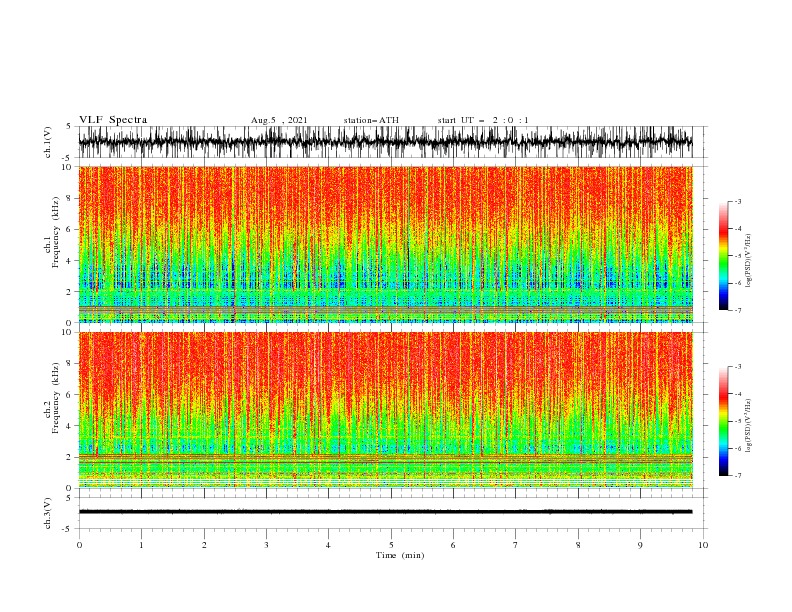Image resolution: width=792 pixels, height=612 pixels.
Task: Click the ch.1 color bar "log(PSD)(V²/Hz)" label
Action: click(749, 261)
